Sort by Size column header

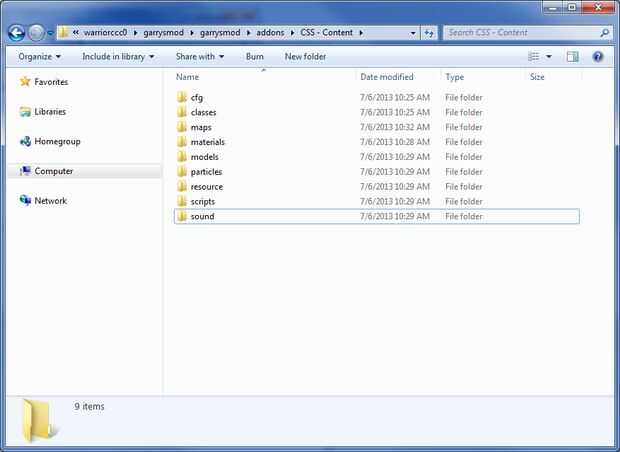pyautogui.click(x=537, y=77)
